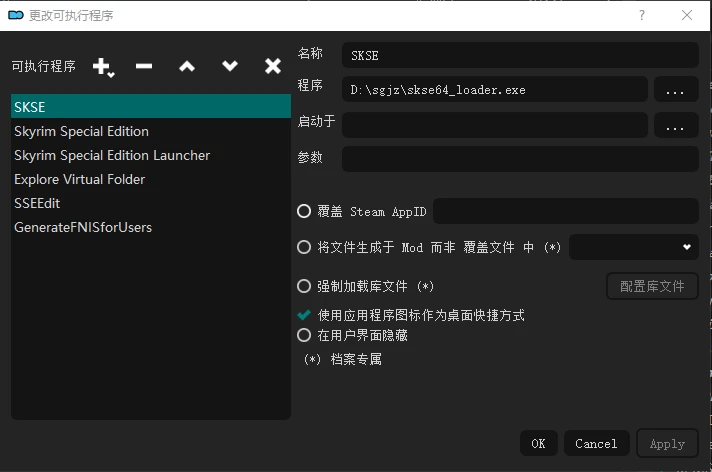The height and width of the screenshot is (472, 712).
Task: Click the OK button
Action: (x=539, y=443)
